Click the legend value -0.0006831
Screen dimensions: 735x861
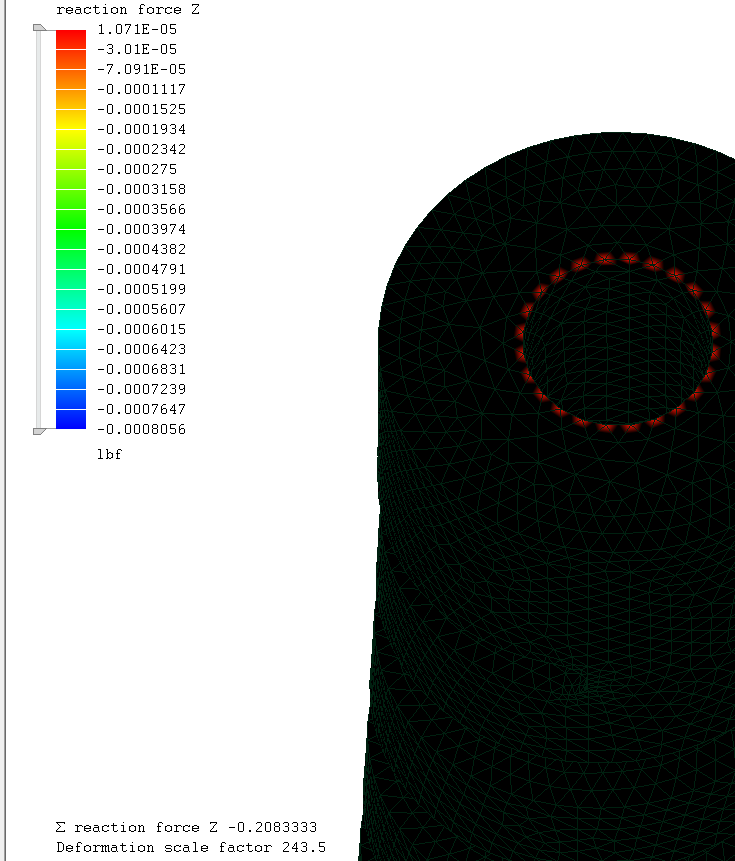[142, 369]
